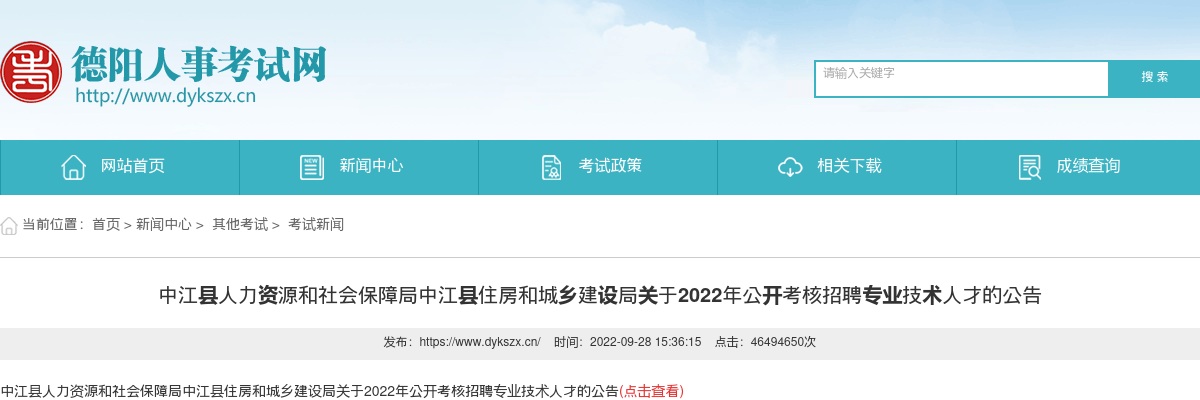The width and height of the screenshot is (1200, 400).
Task: Click the 其他考试 breadcrumb link
Action: pyautogui.click(x=240, y=225)
